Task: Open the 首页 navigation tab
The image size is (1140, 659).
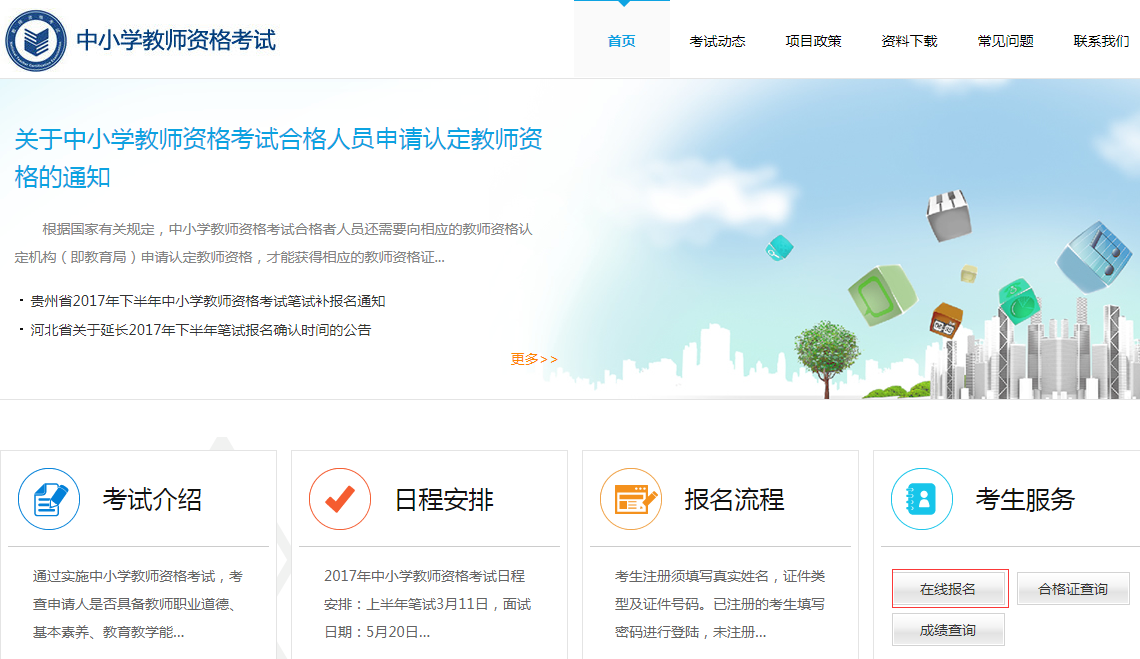Action: point(621,41)
